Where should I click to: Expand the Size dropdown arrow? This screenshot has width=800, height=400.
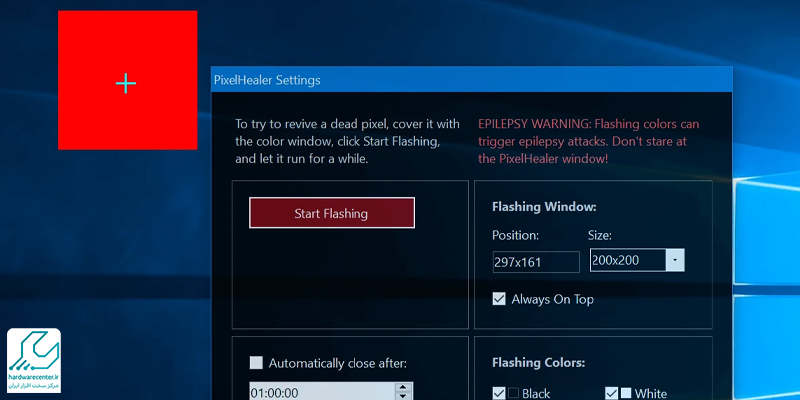[x=675, y=260]
